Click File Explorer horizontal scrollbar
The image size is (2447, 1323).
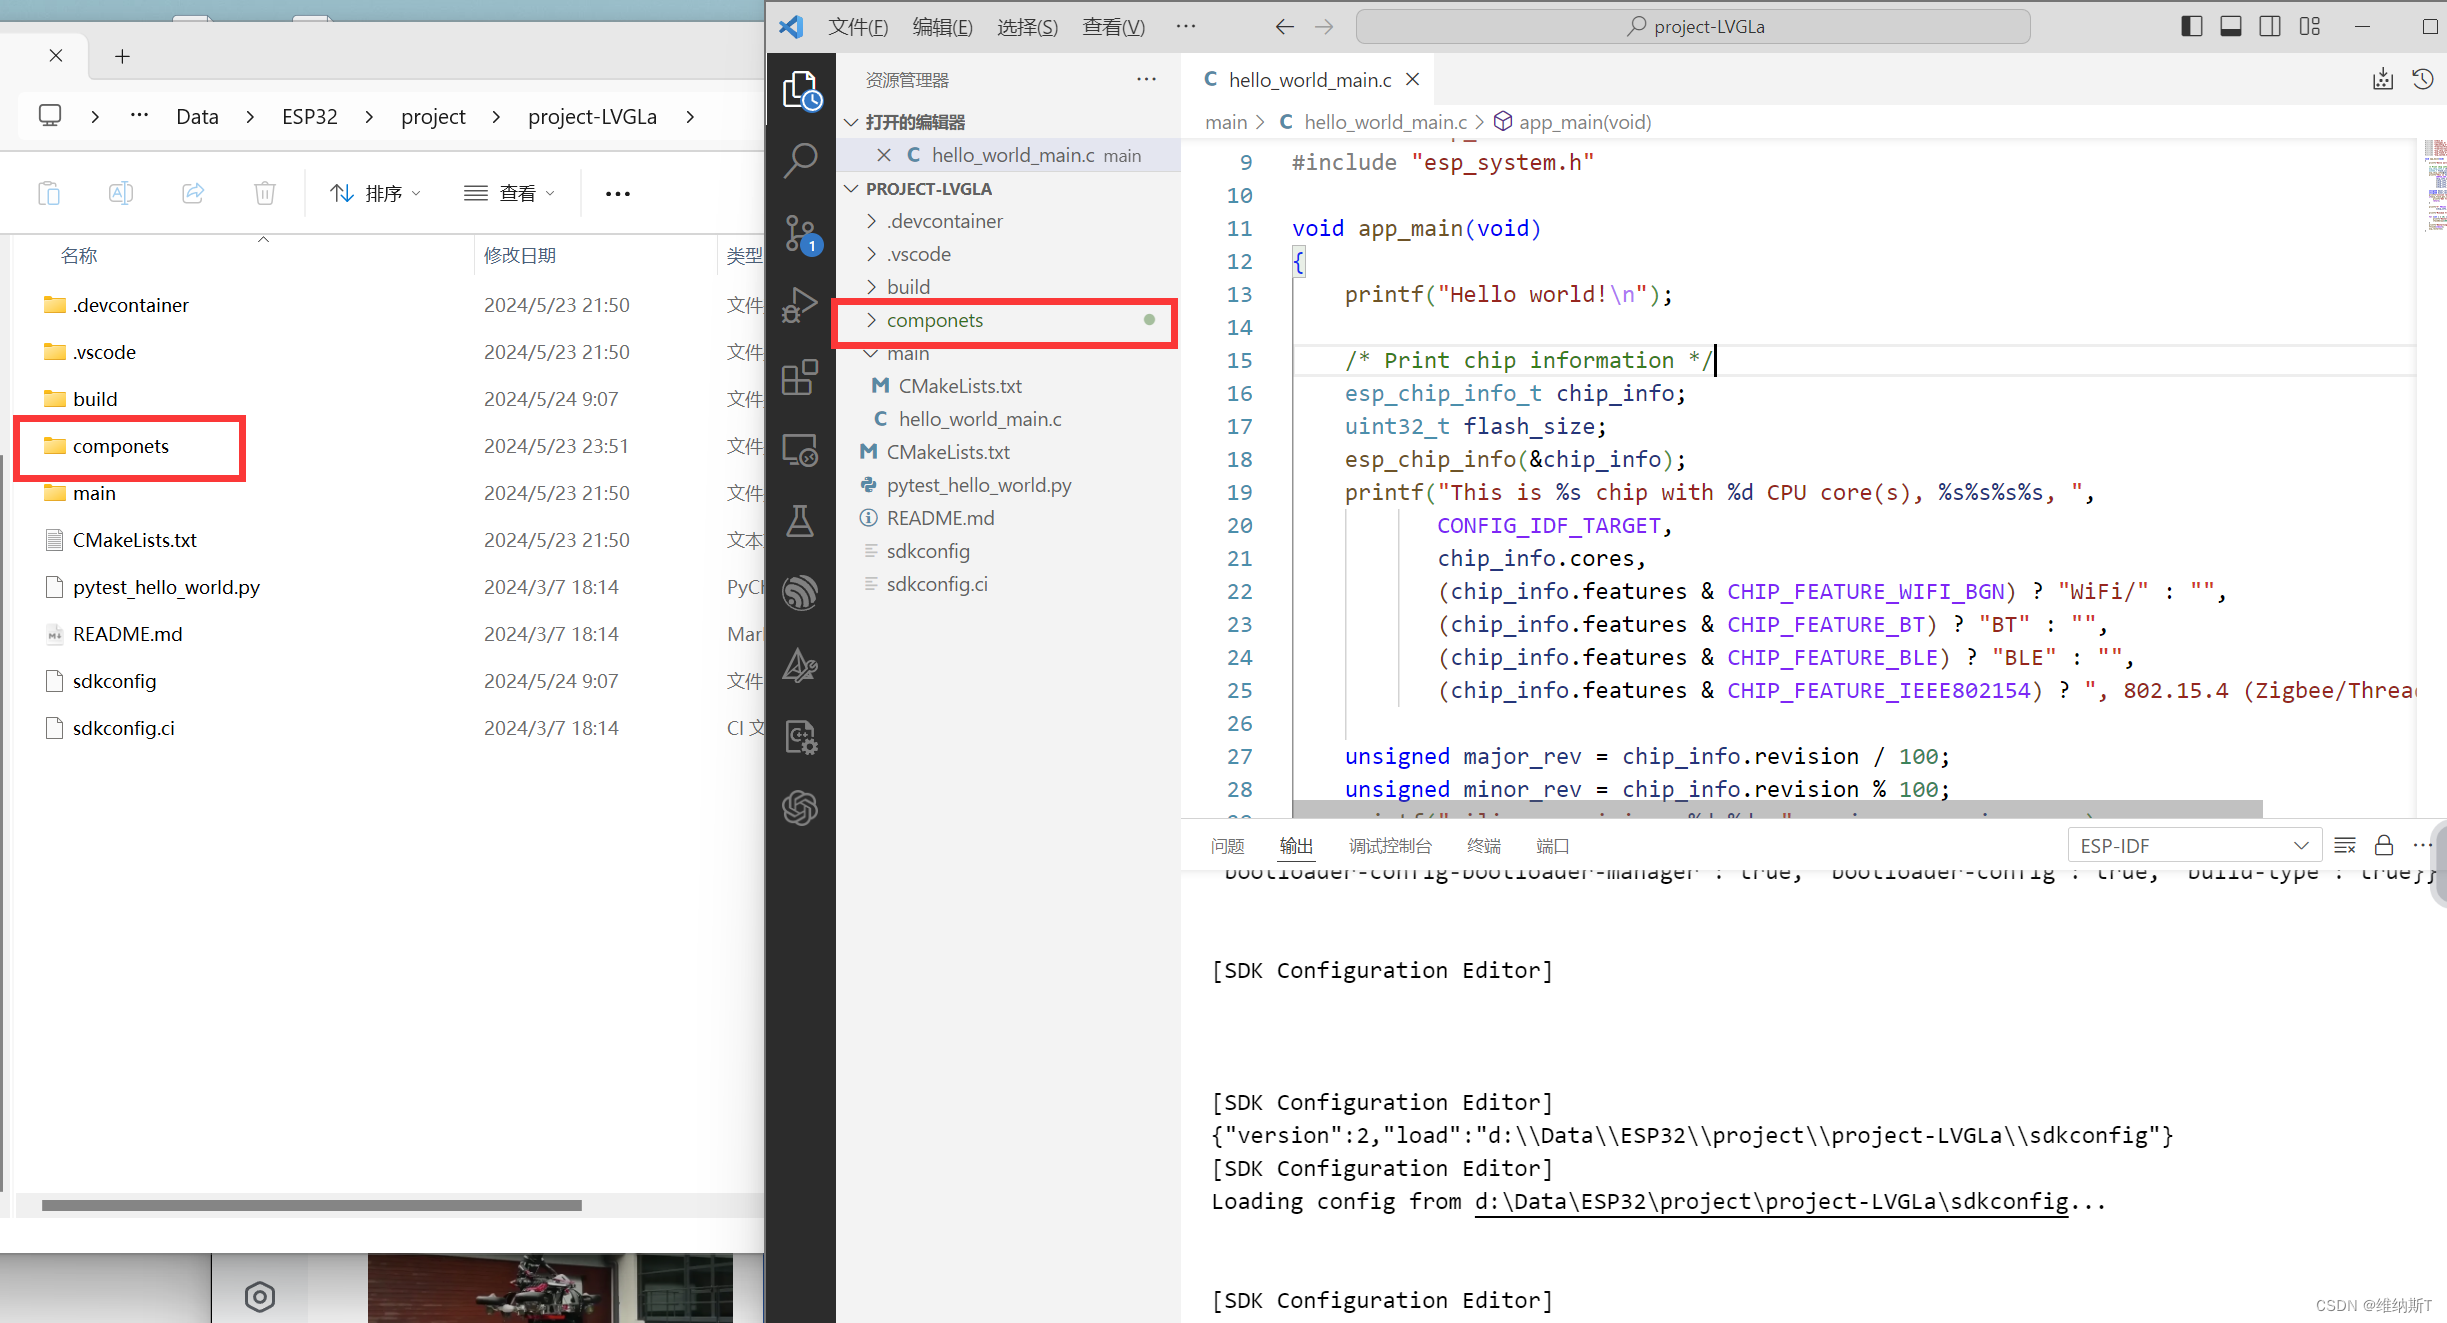pyautogui.click(x=311, y=1205)
